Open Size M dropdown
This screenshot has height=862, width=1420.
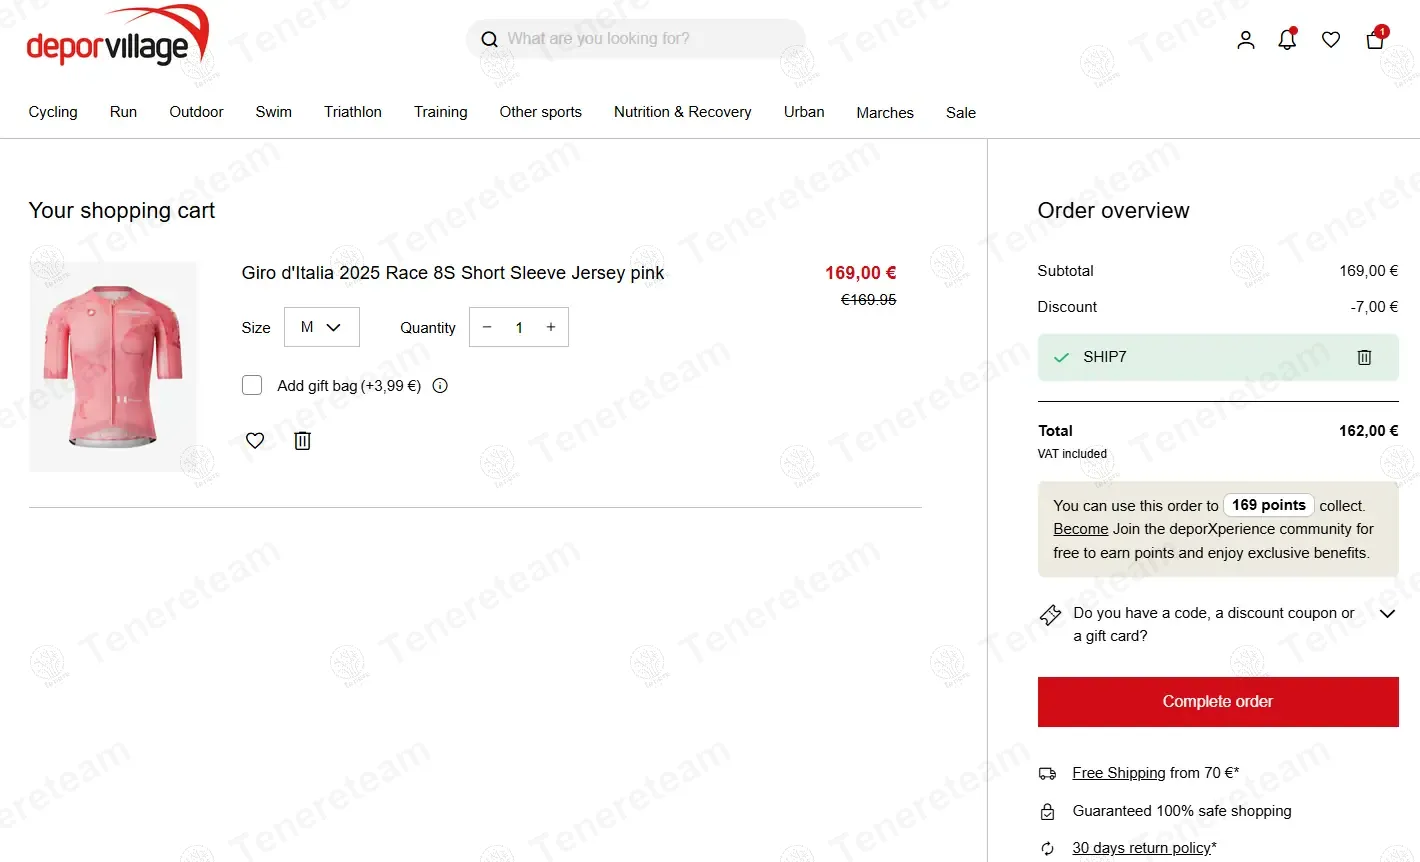pos(322,327)
